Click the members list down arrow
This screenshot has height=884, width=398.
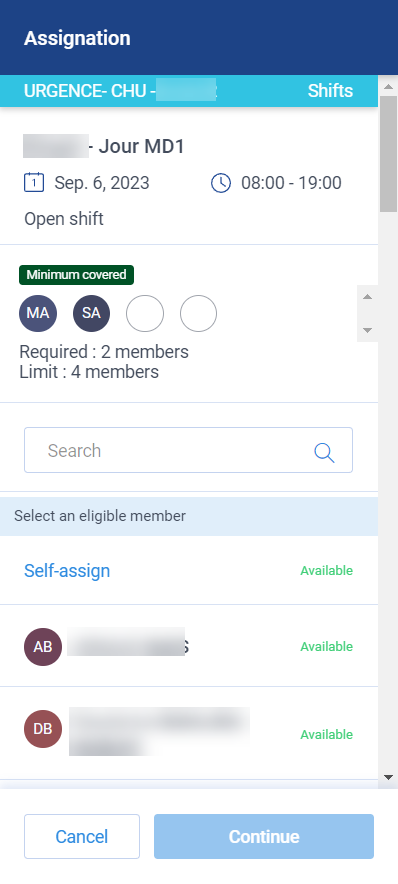click(x=368, y=330)
